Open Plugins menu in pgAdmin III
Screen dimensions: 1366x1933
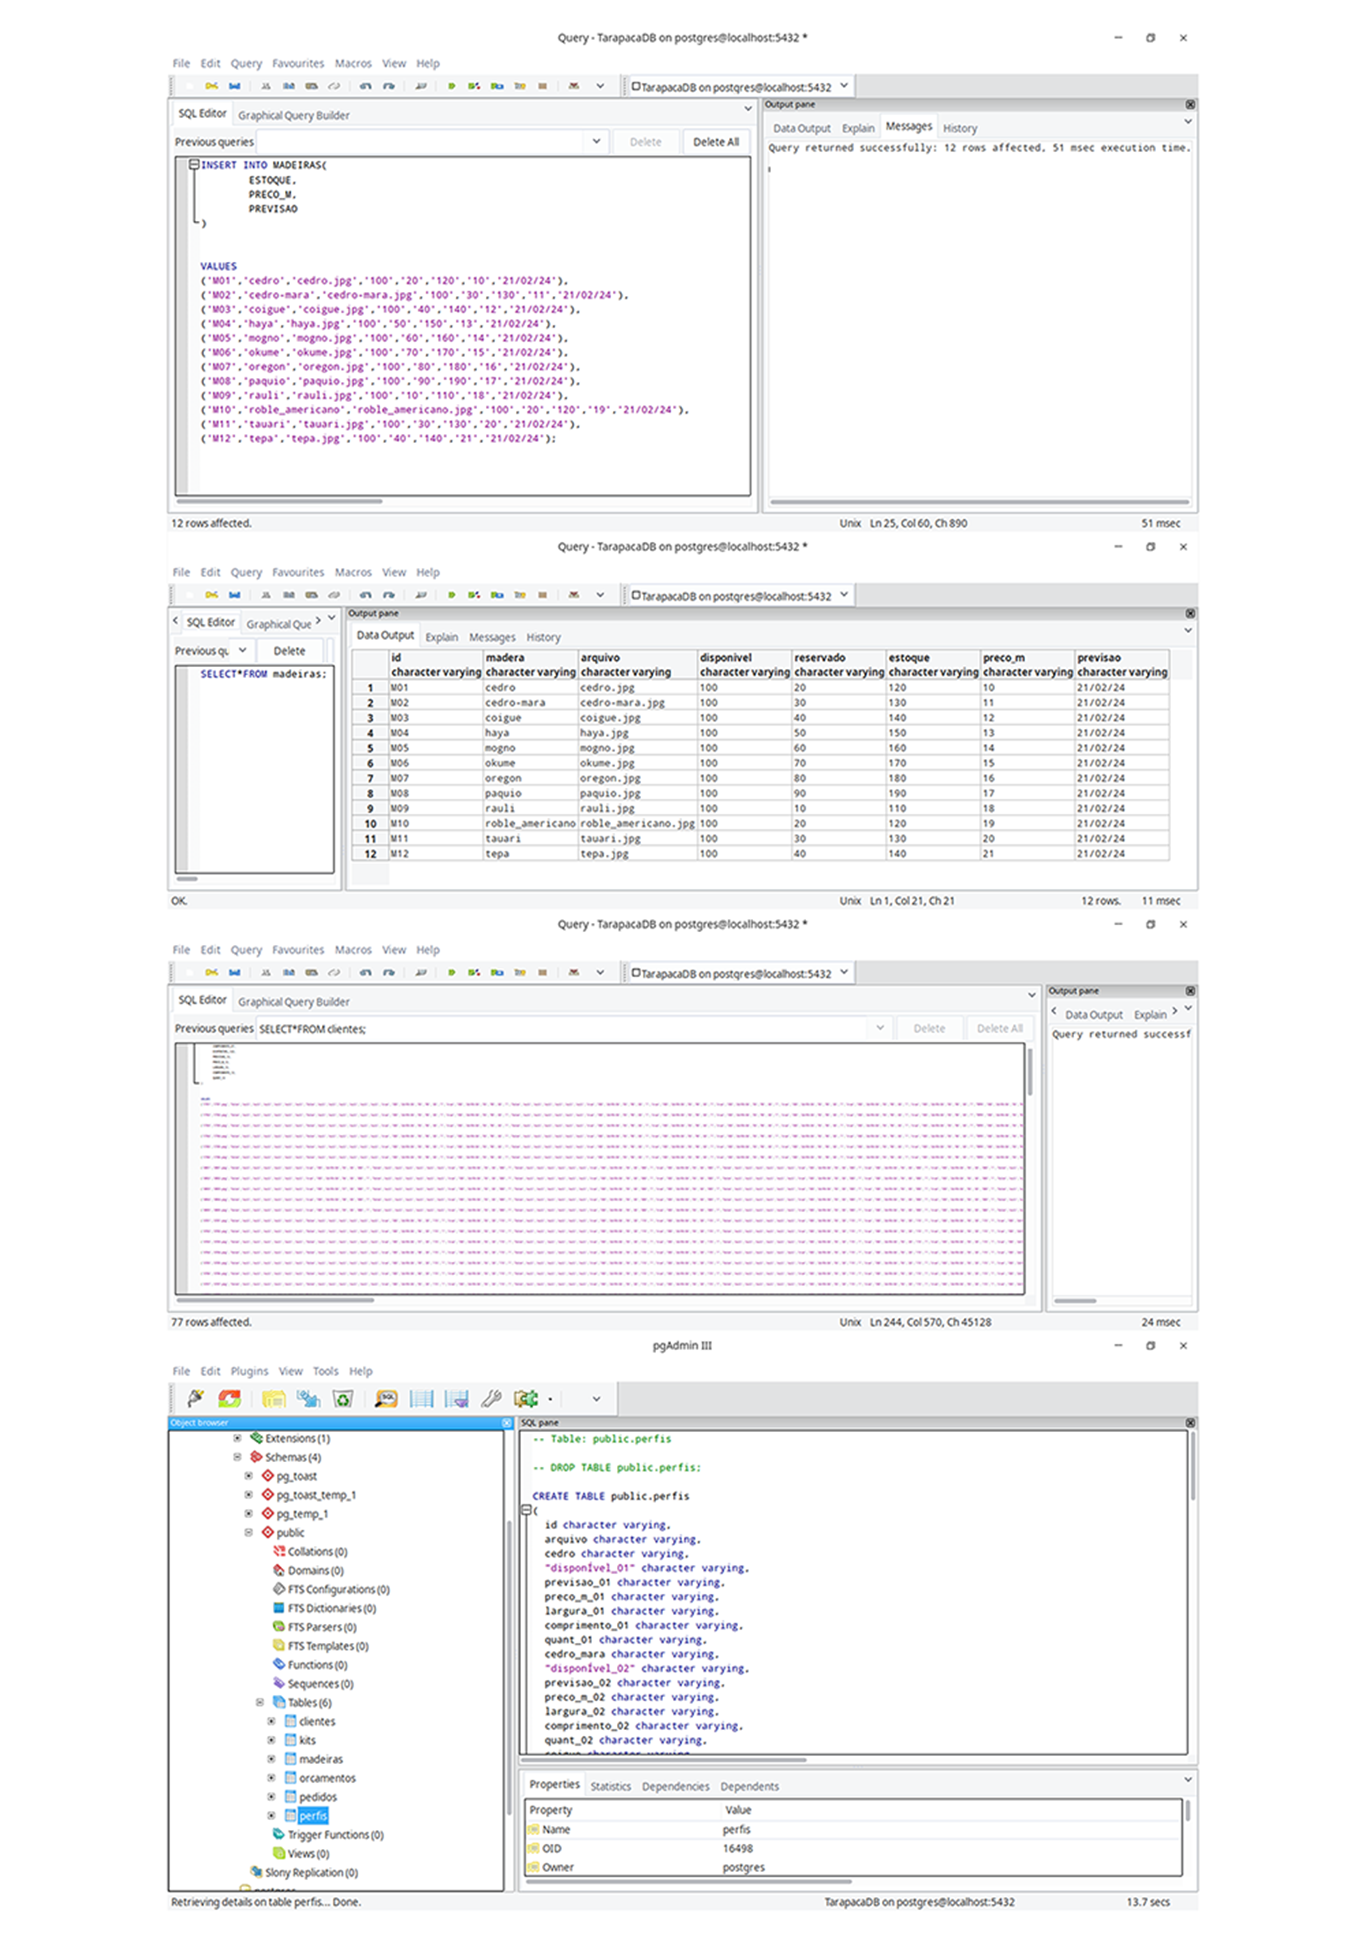pyautogui.click(x=249, y=1371)
